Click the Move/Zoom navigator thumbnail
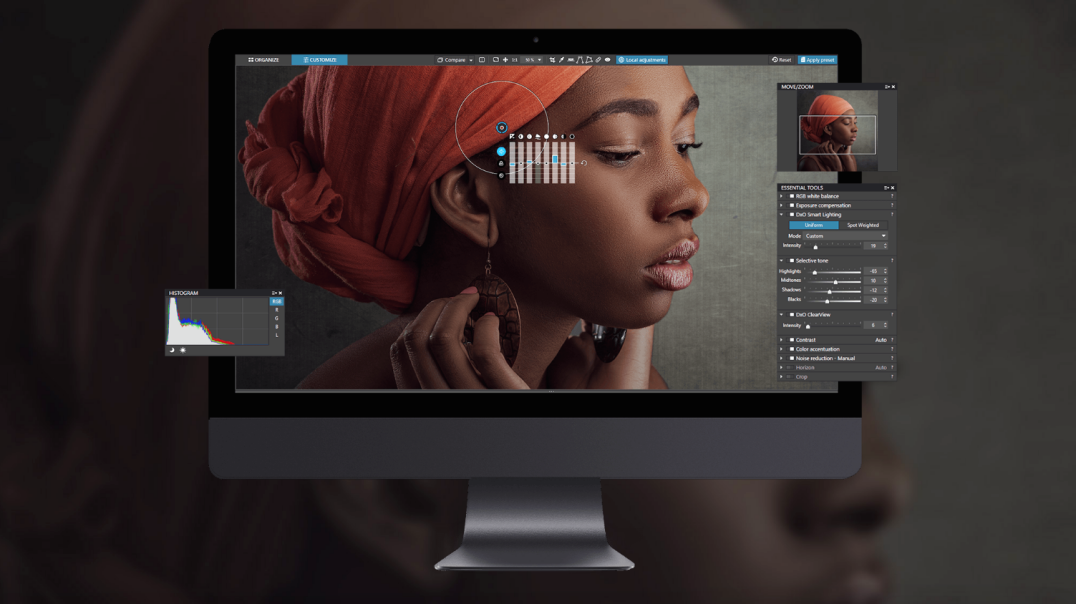 837,130
